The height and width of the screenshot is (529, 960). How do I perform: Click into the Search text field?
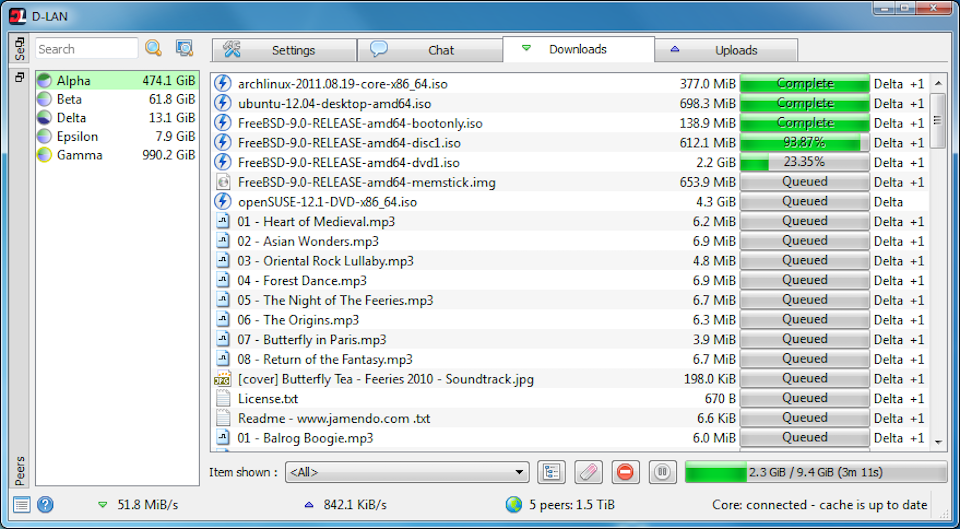point(87,49)
